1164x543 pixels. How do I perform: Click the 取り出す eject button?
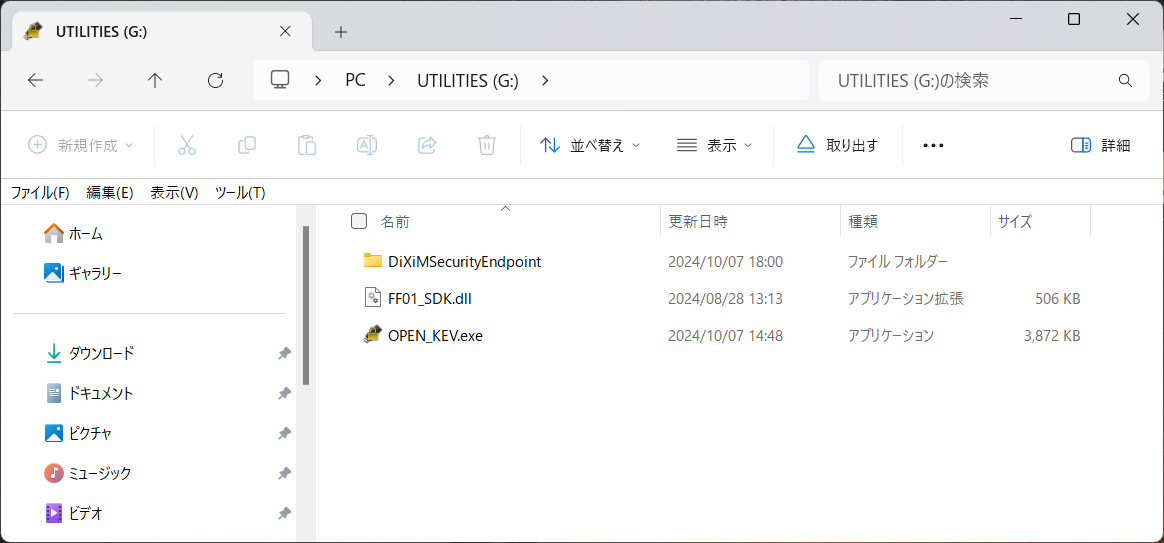click(837, 146)
